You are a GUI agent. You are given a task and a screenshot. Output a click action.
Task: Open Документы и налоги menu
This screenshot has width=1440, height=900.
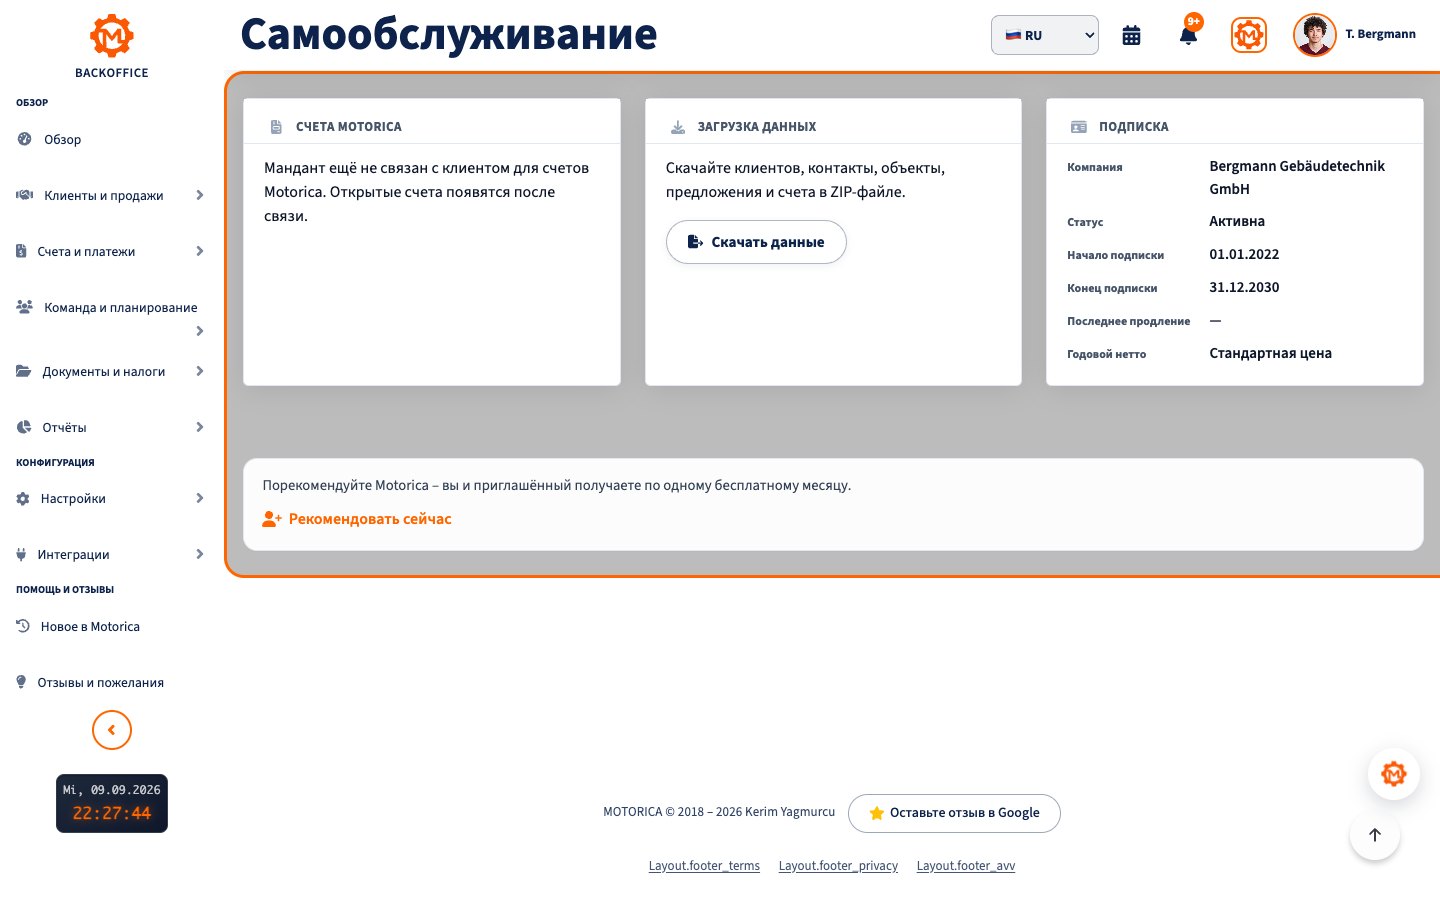pyautogui.click(x=103, y=372)
